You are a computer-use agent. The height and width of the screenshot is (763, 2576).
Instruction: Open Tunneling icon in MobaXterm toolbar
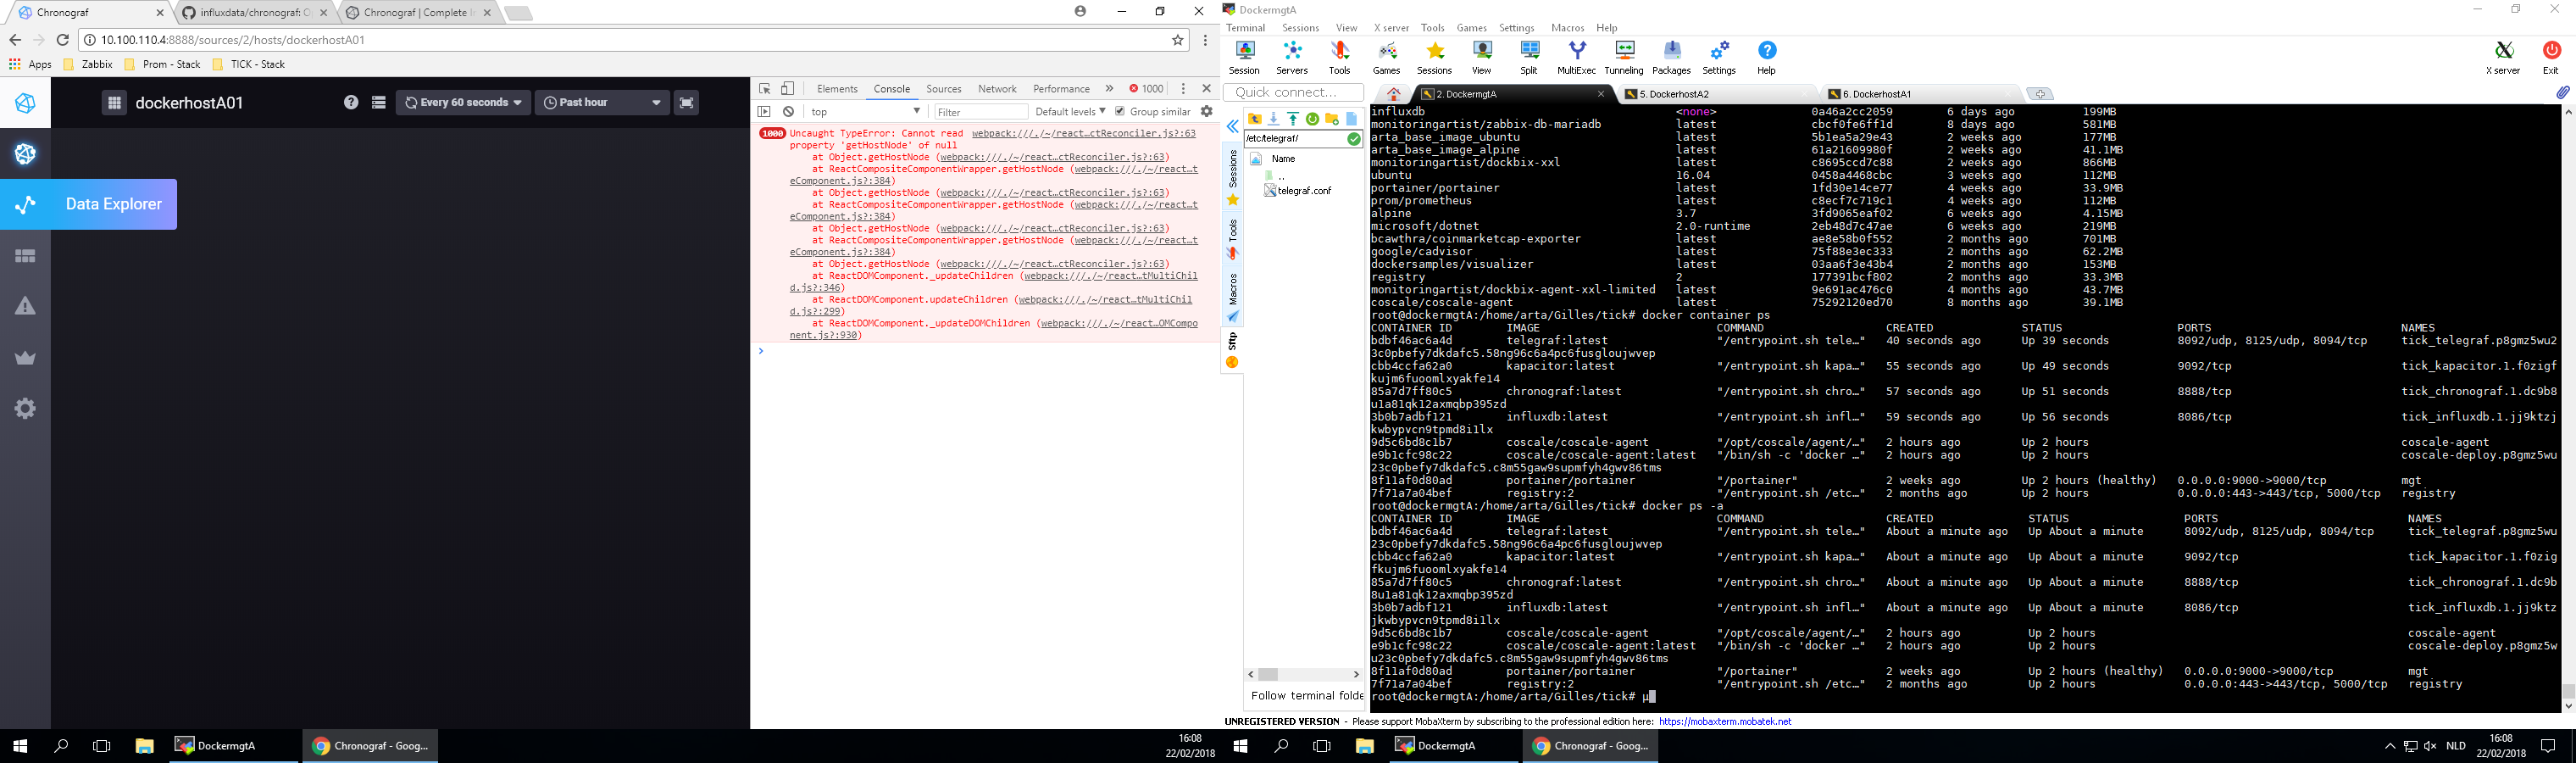click(x=1623, y=55)
